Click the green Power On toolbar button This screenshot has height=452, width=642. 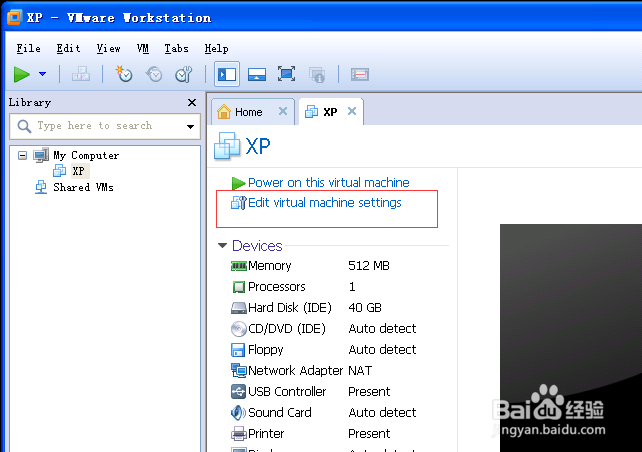coord(22,75)
